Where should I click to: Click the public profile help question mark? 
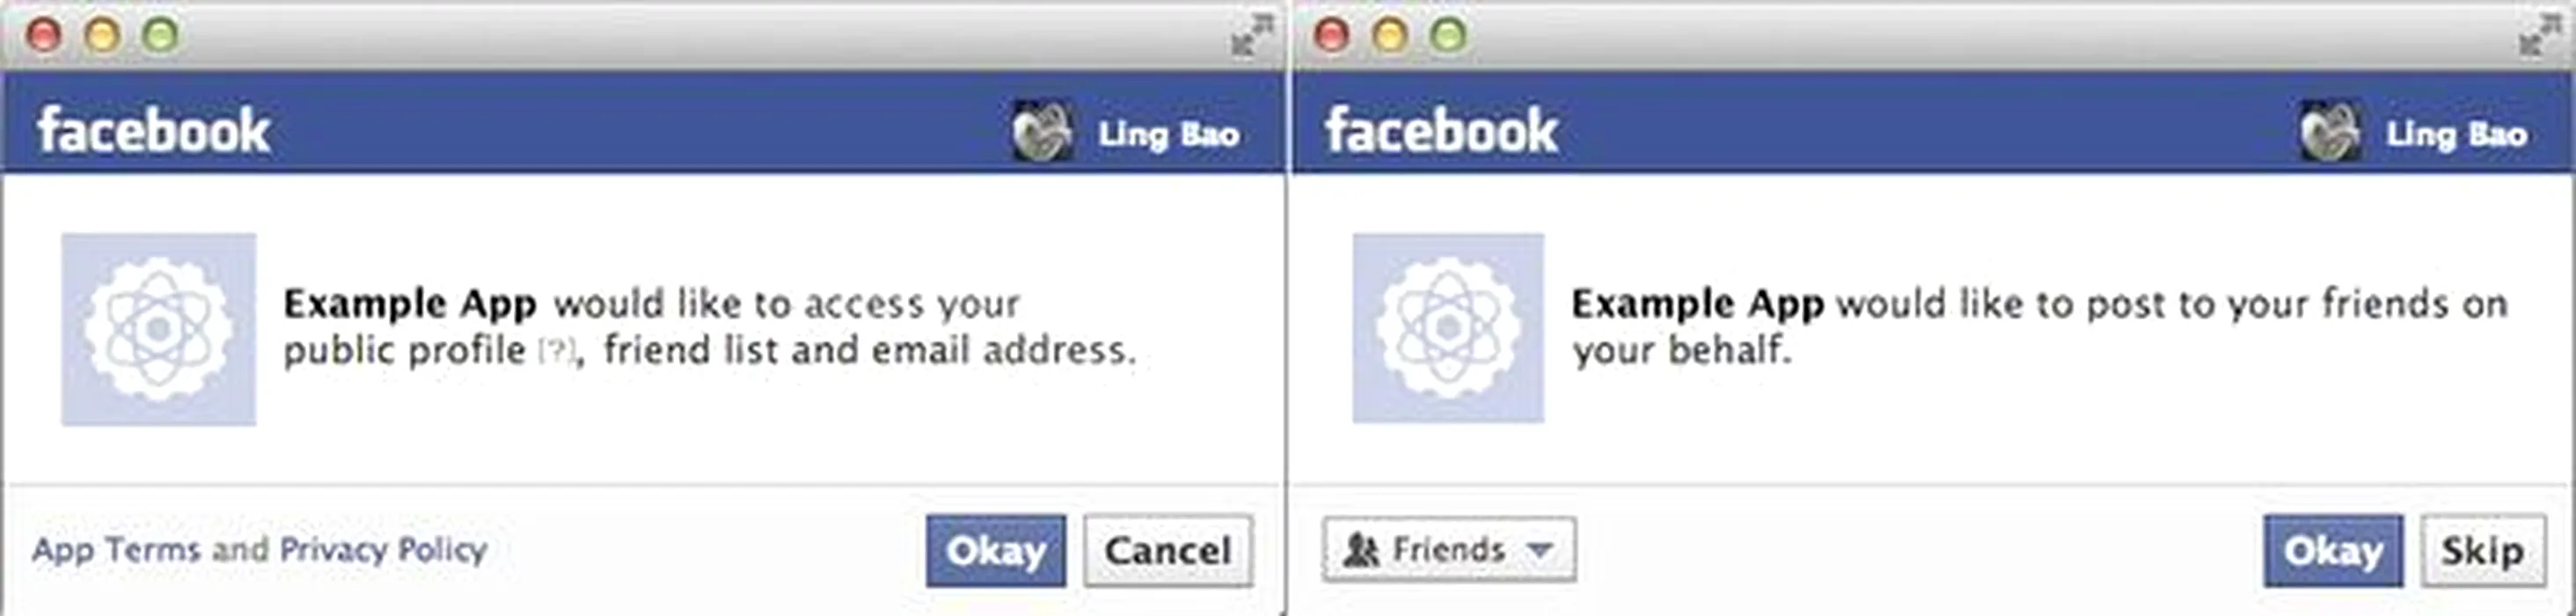pyautogui.click(x=556, y=352)
